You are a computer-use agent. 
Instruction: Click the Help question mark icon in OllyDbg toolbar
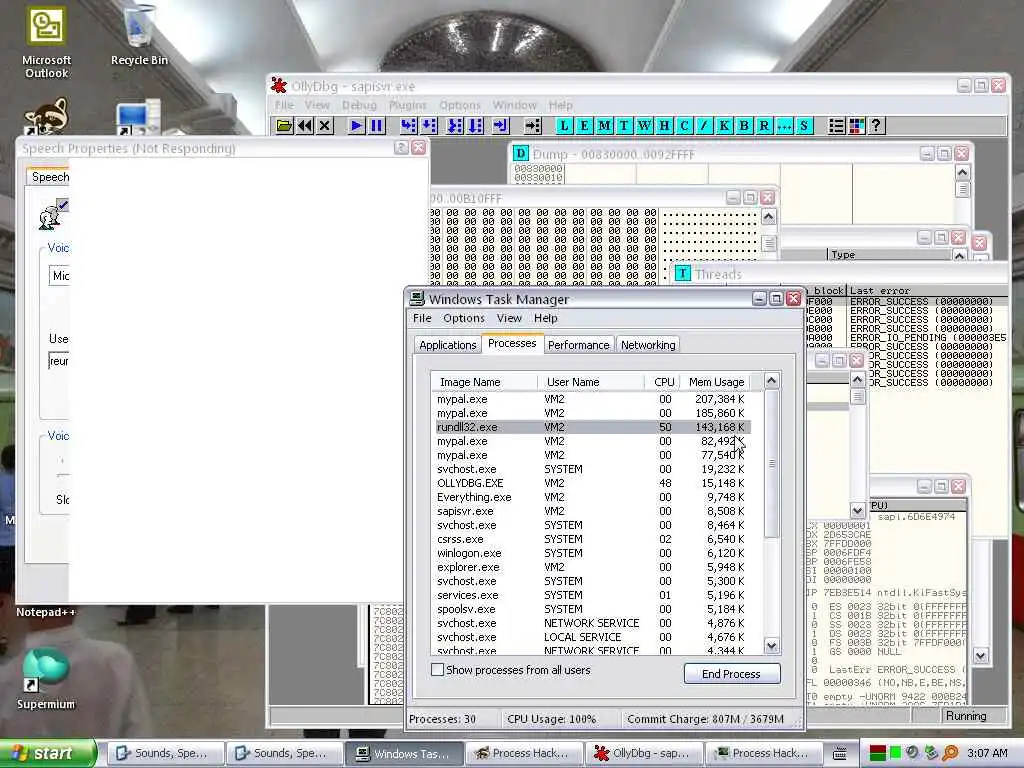(x=877, y=125)
